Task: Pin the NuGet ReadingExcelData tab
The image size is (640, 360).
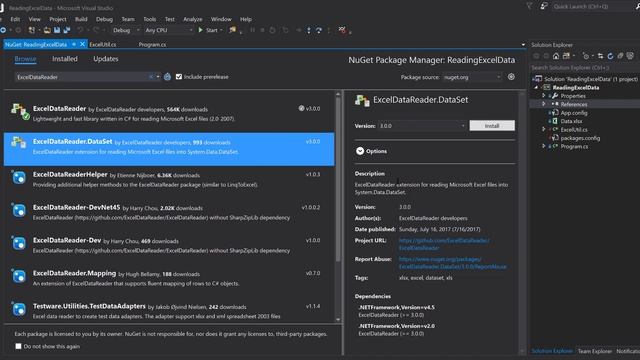Action: (74, 44)
